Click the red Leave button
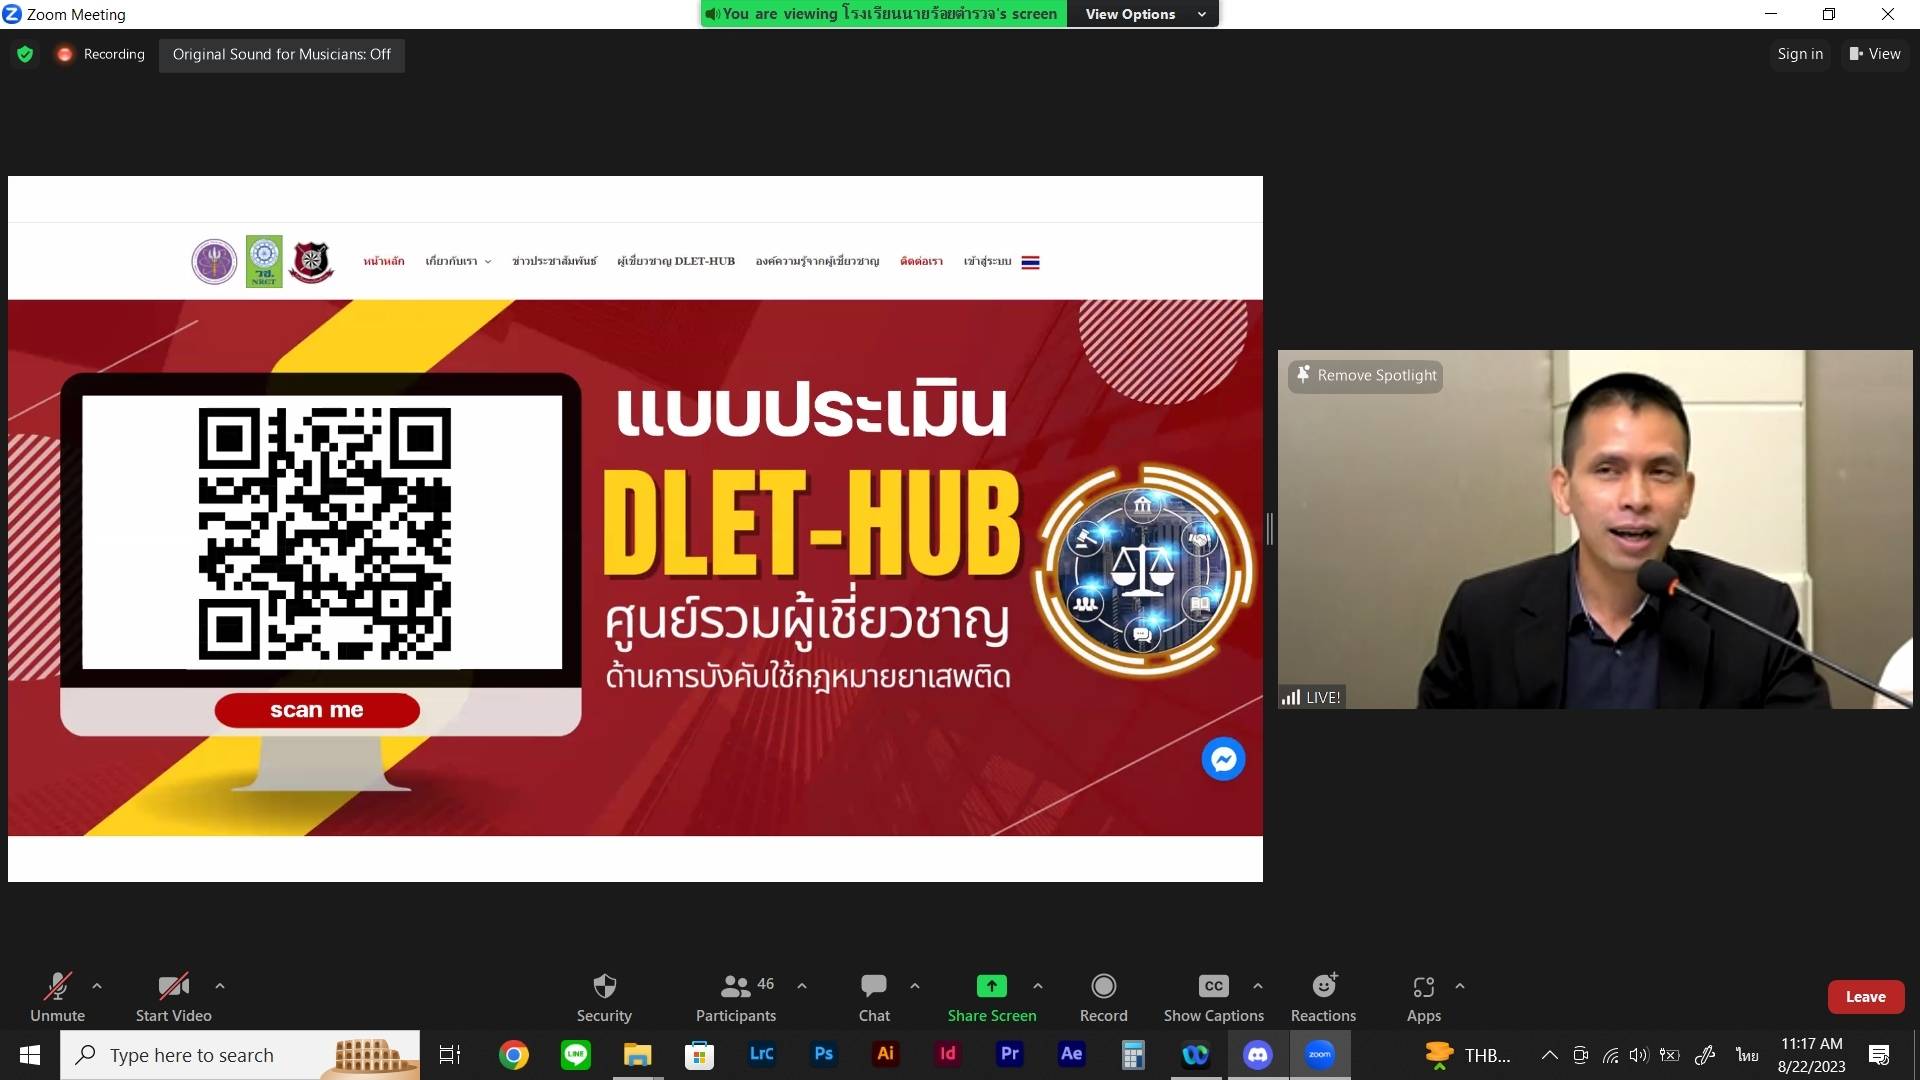 coord(1865,997)
